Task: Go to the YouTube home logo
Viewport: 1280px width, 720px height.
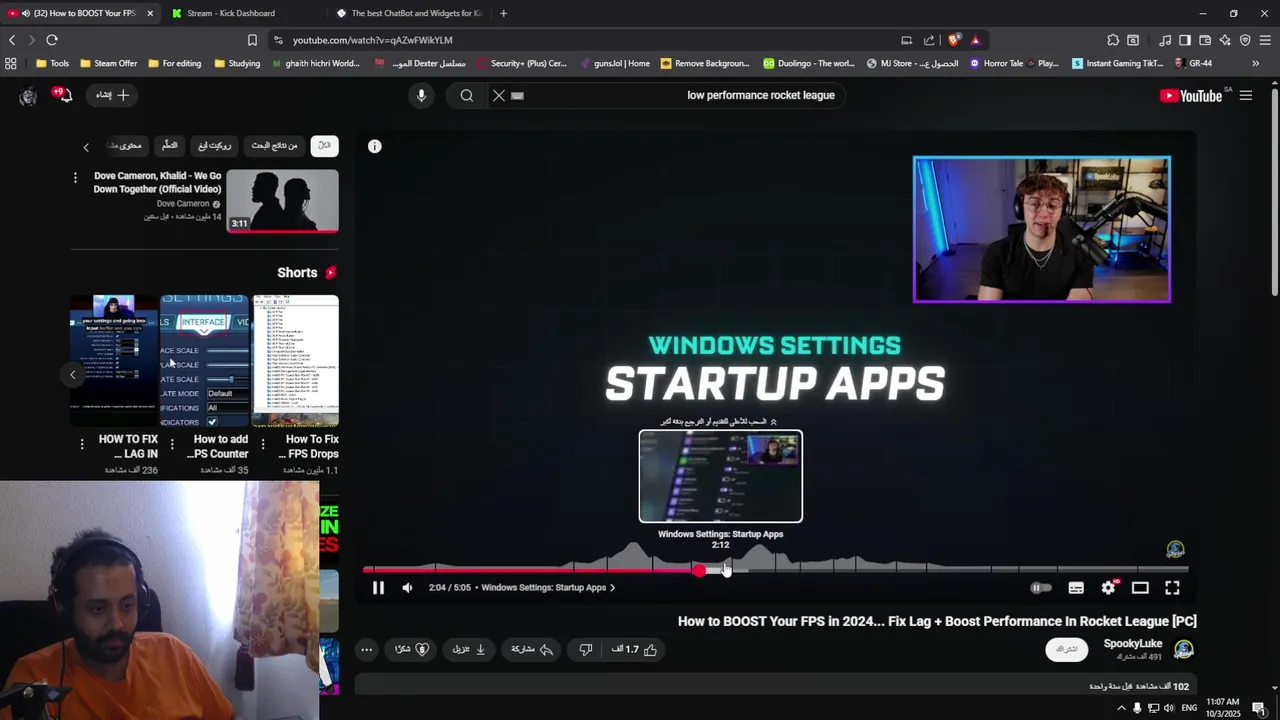Action: click(x=1191, y=96)
